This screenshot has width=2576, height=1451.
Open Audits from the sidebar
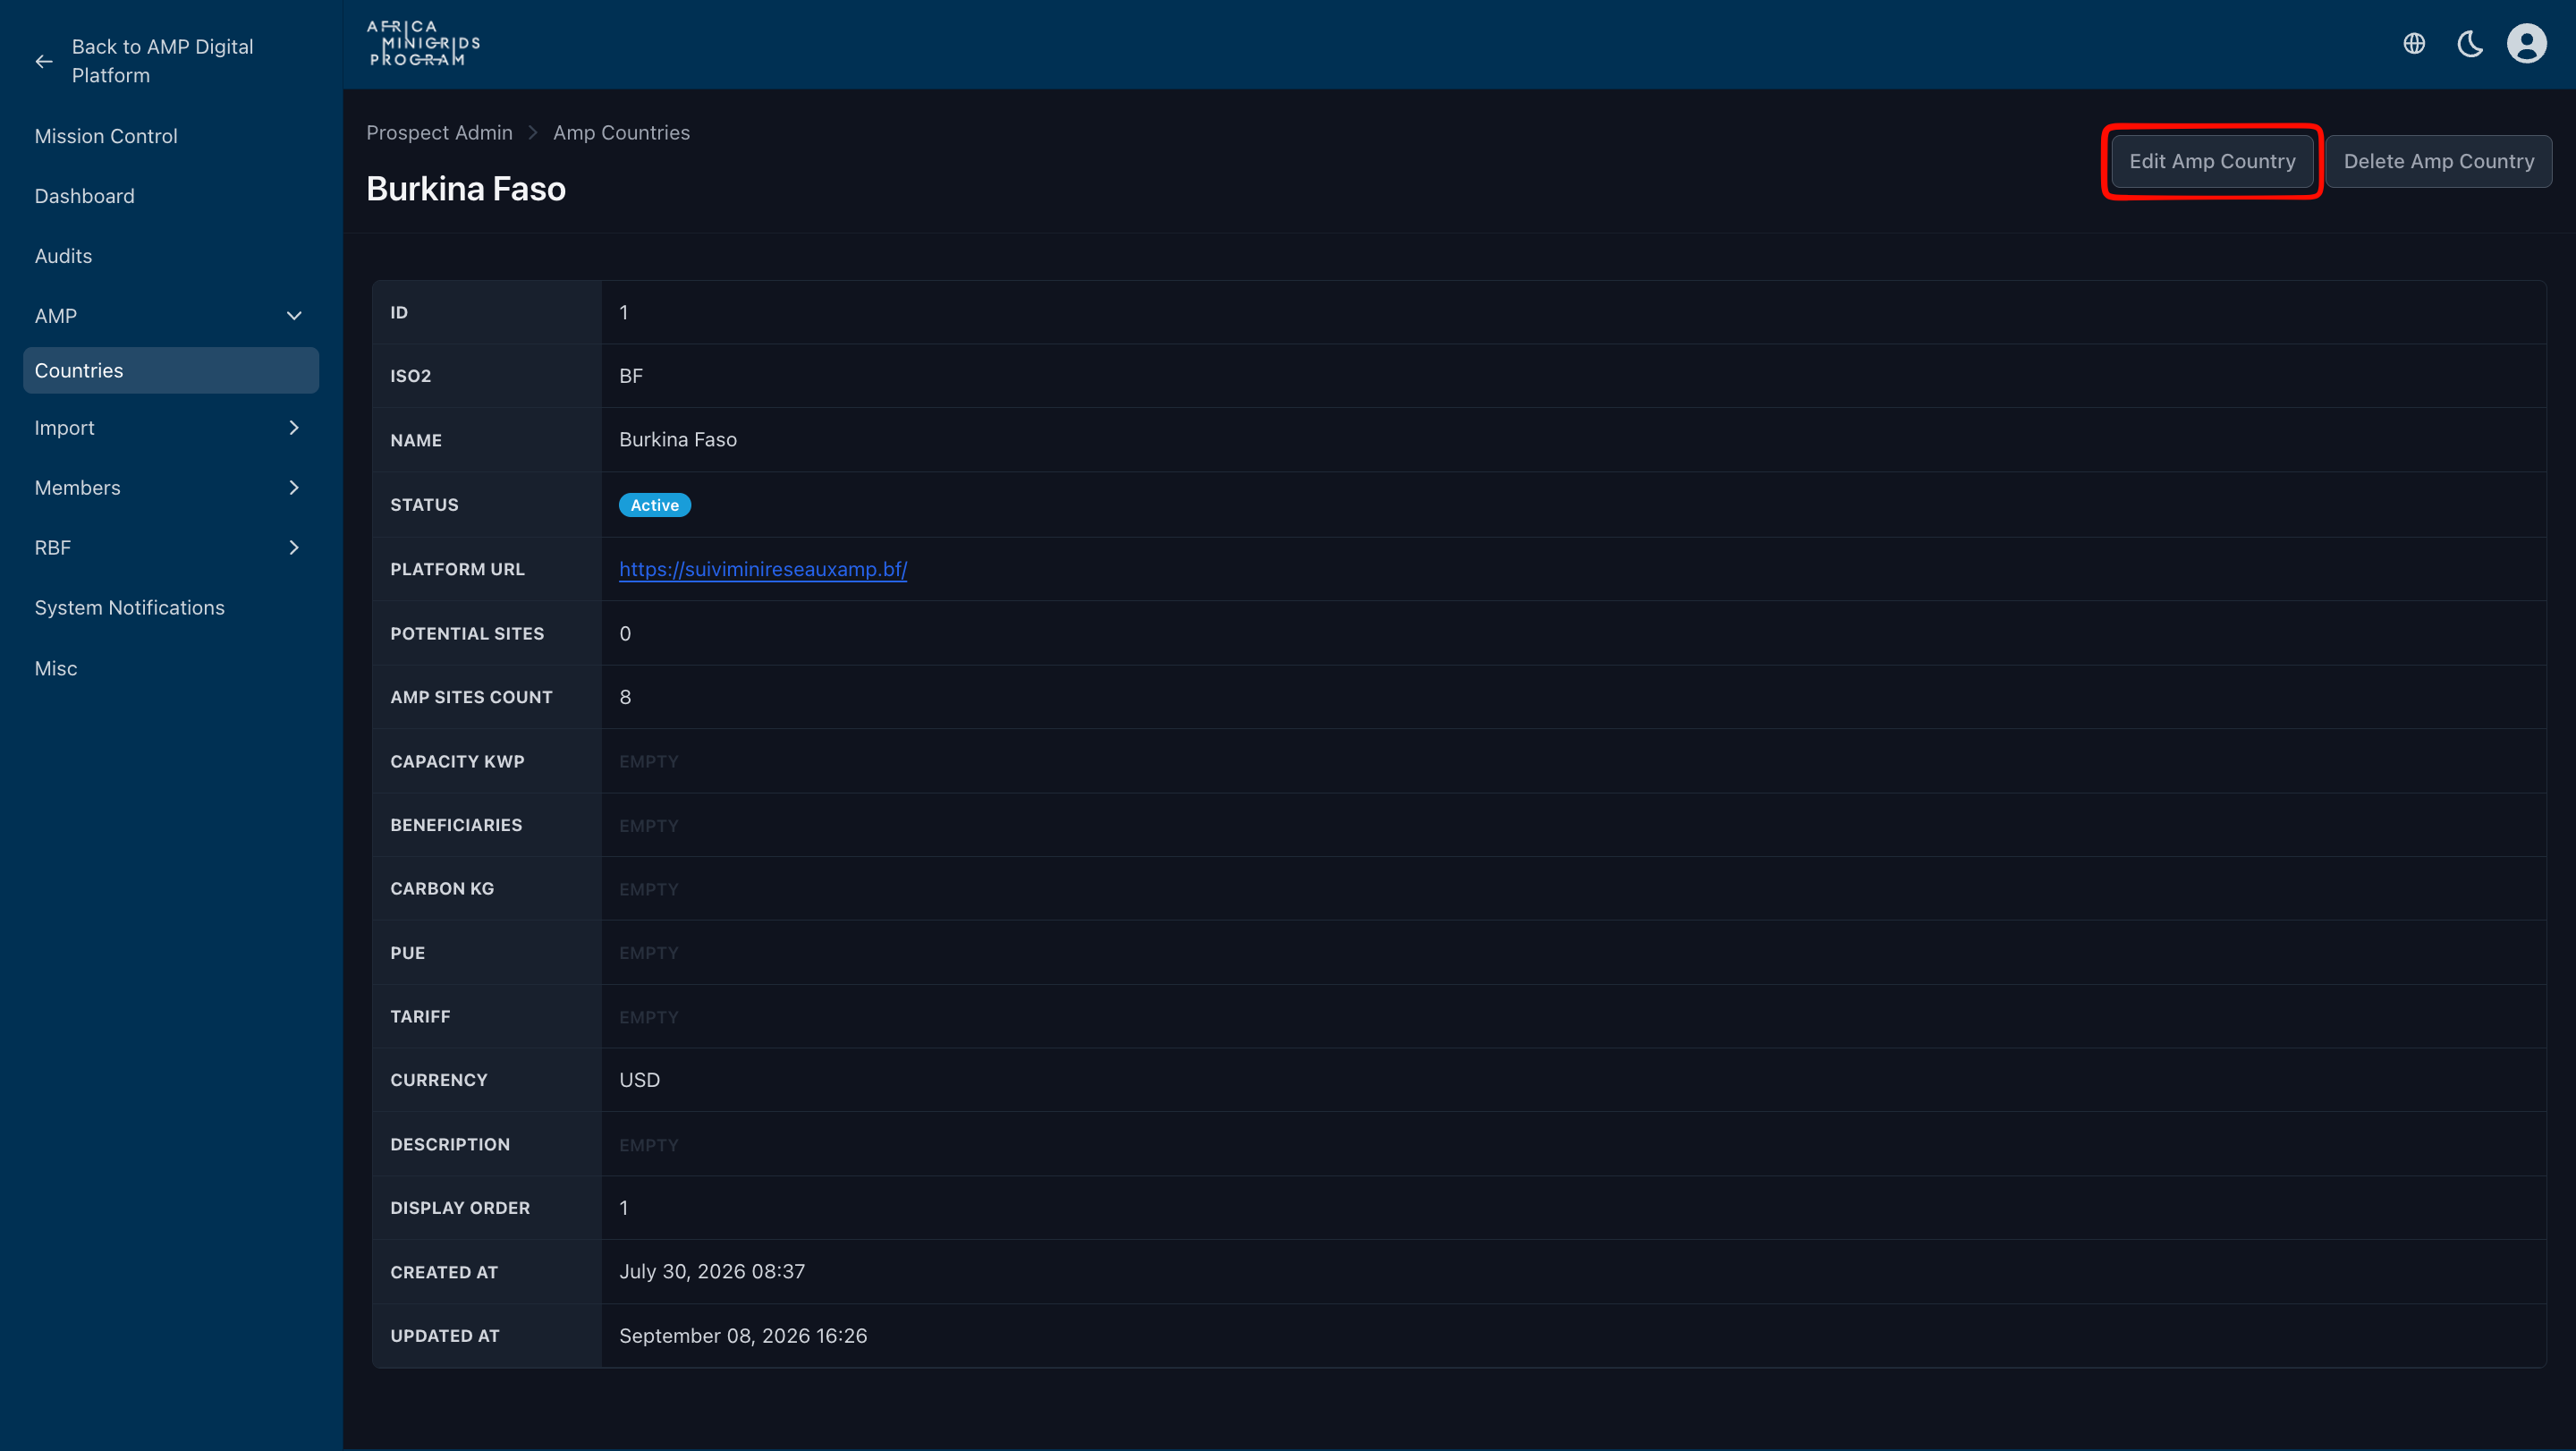63,256
